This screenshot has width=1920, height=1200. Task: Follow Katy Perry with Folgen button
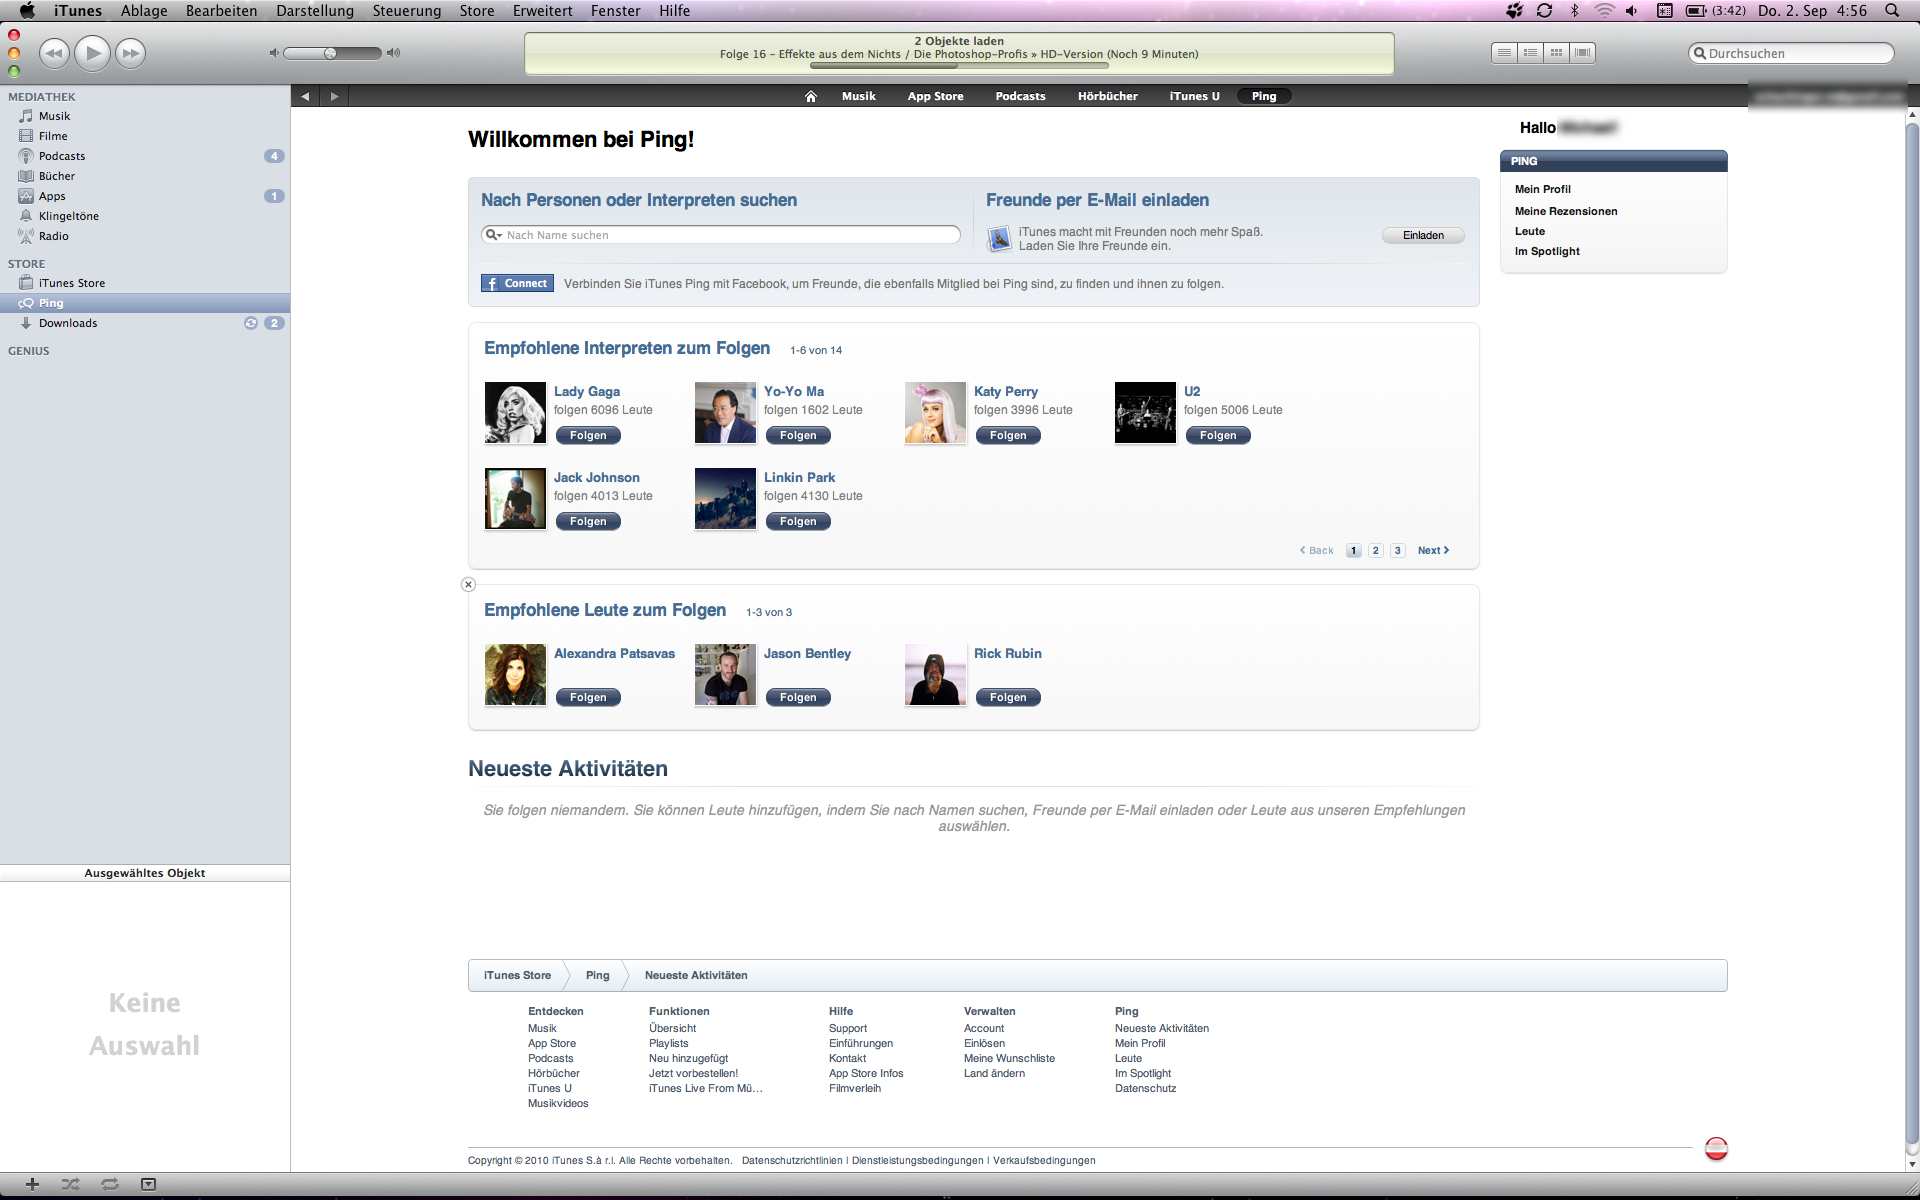pos(1008,436)
